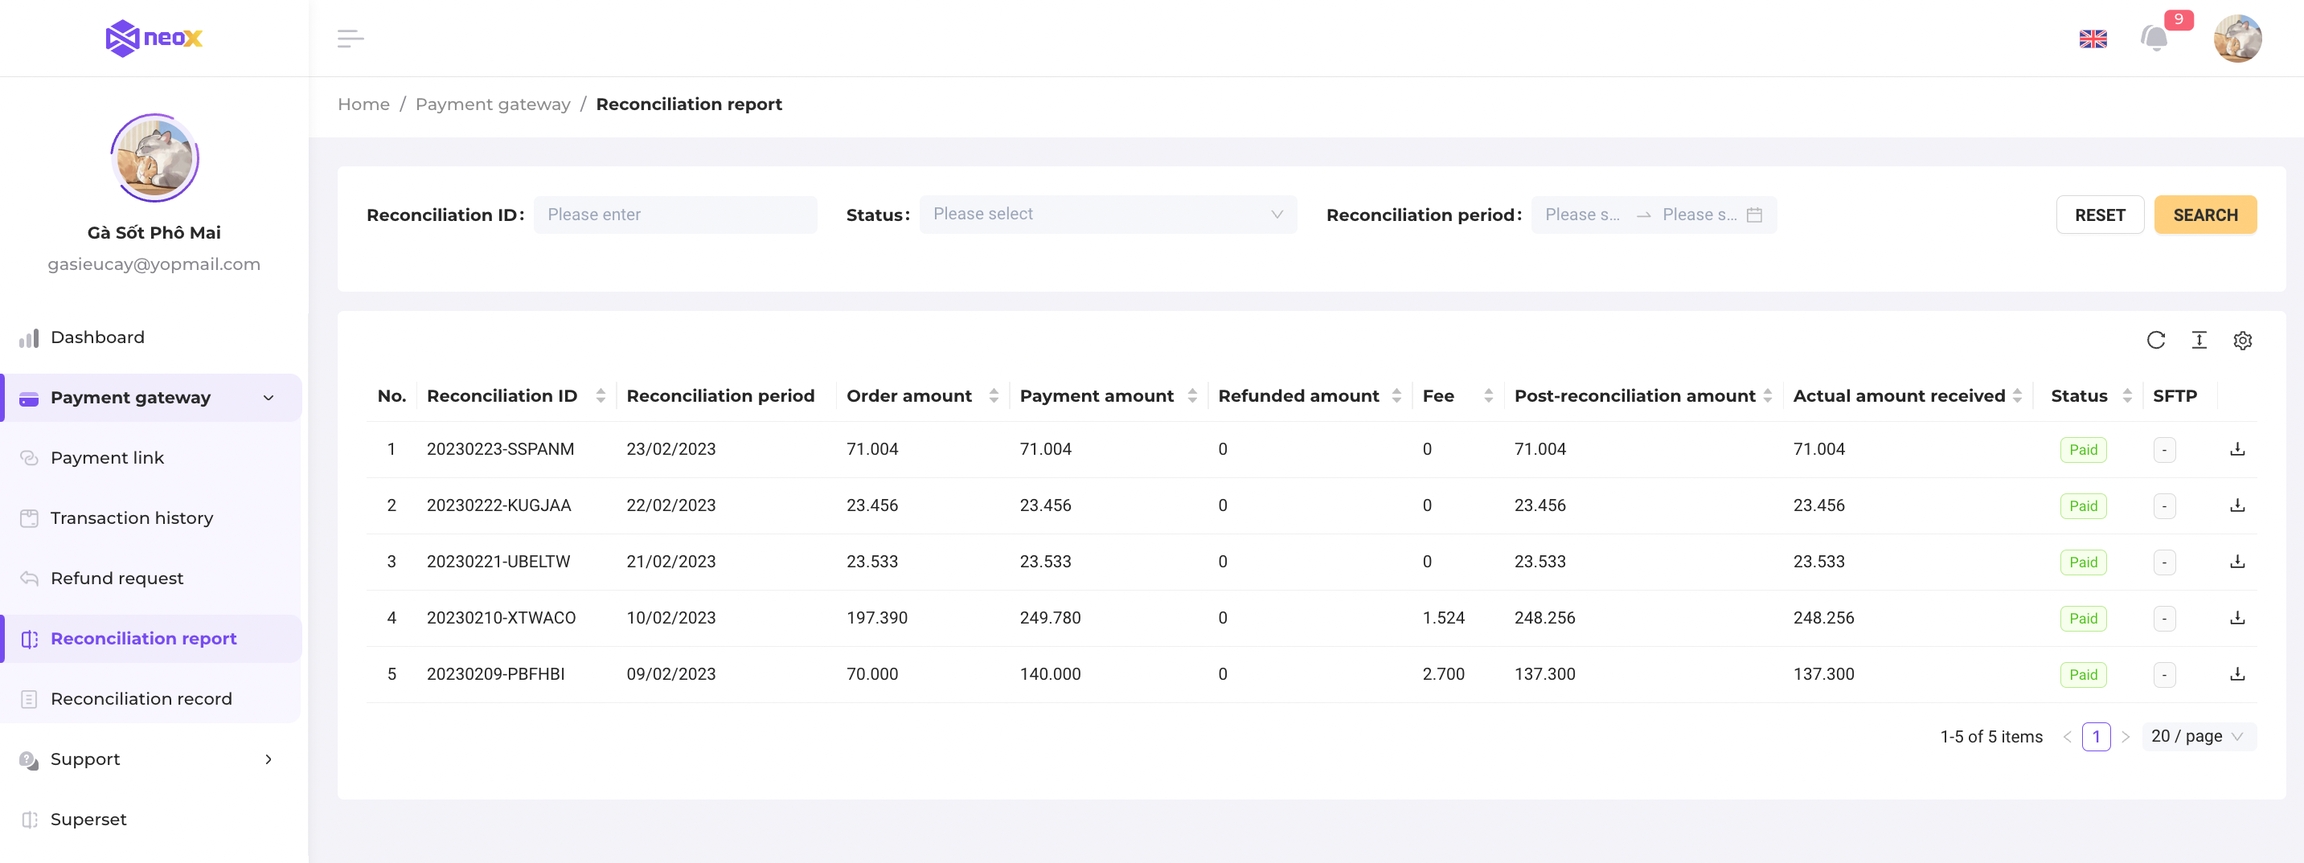This screenshot has width=2304, height=863.
Task: Open Transaction history in sidebar
Action: (x=132, y=518)
